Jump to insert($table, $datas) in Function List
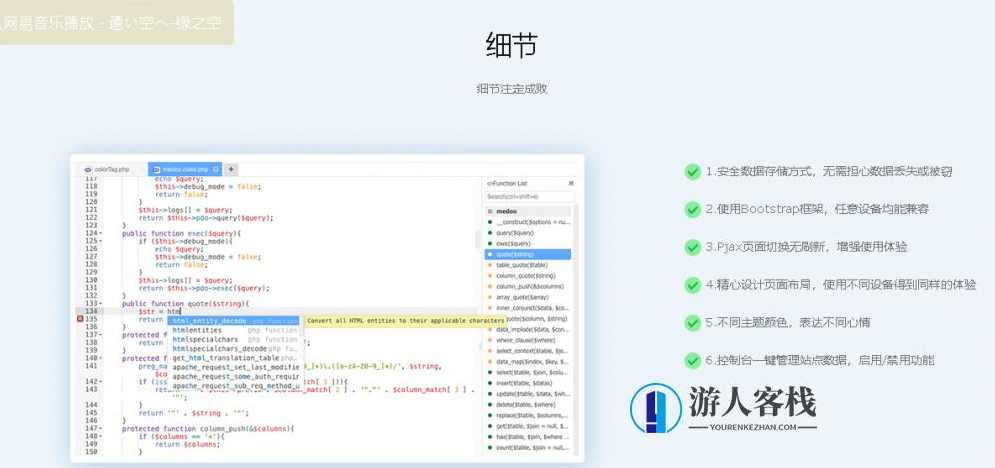Viewport: 995px width, 468px height. [x=528, y=383]
